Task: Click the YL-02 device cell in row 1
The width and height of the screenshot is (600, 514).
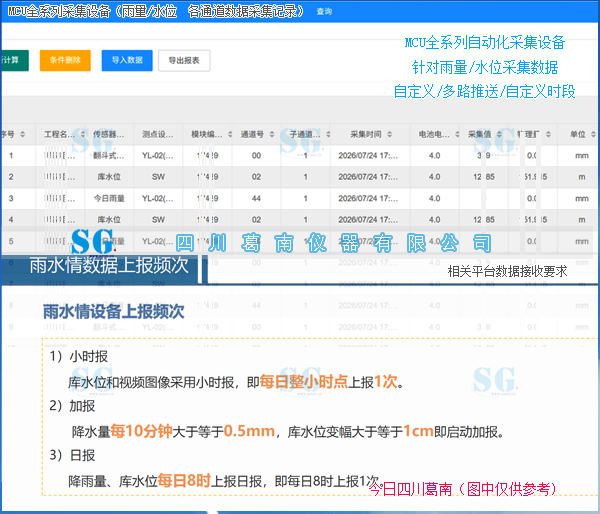Action: (x=158, y=155)
